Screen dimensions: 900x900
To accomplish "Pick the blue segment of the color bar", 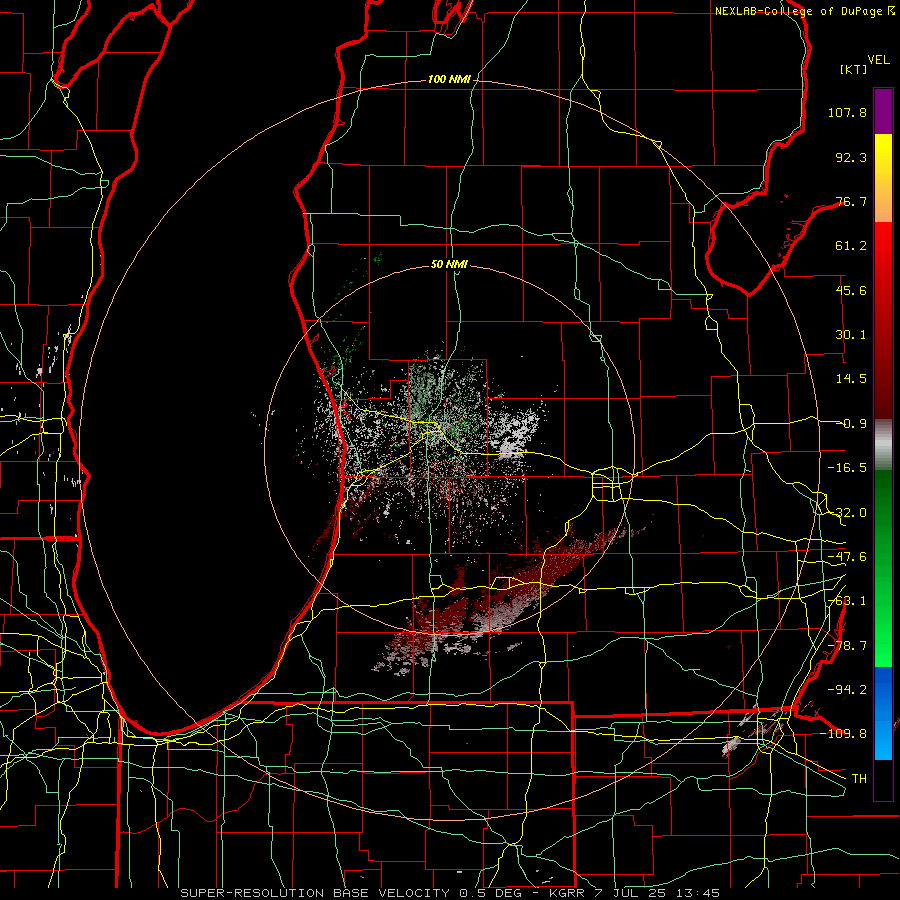I will click(883, 713).
